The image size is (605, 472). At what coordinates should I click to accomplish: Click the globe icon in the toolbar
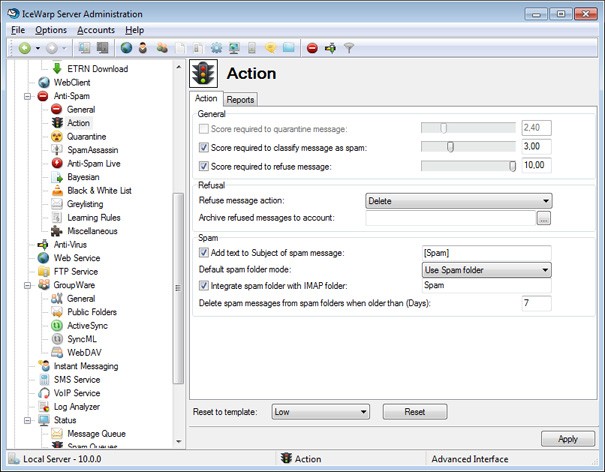point(126,48)
